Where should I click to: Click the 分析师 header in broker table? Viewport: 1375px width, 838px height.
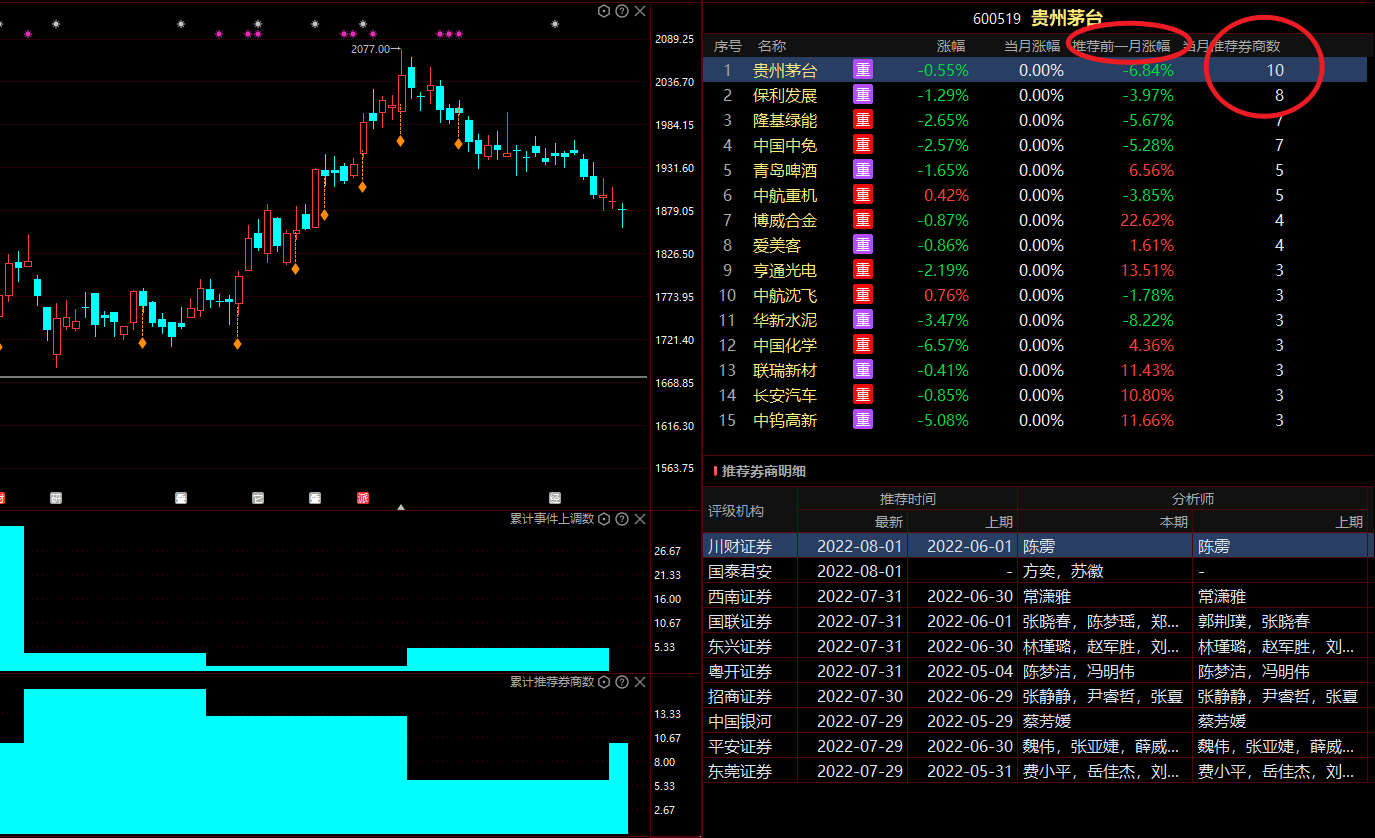(1193, 499)
